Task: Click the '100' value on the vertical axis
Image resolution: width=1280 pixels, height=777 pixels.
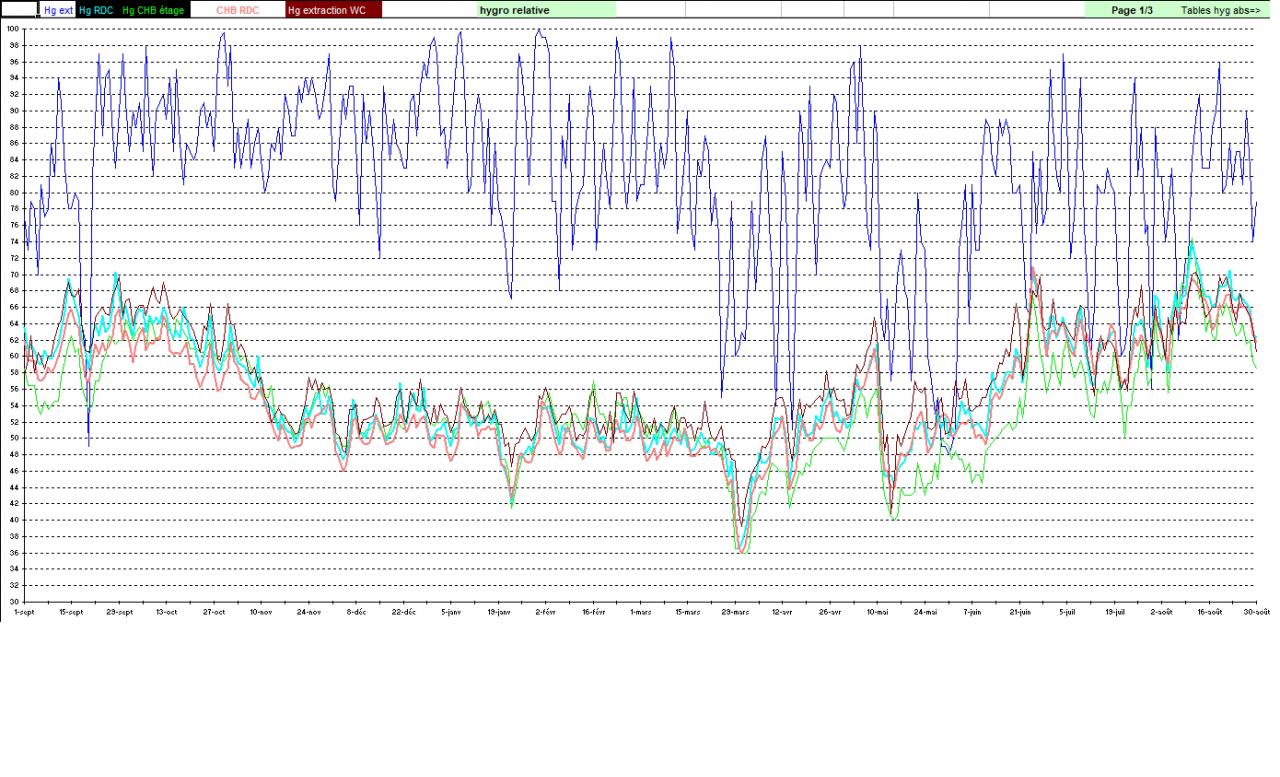Action: (x=13, y=29)
